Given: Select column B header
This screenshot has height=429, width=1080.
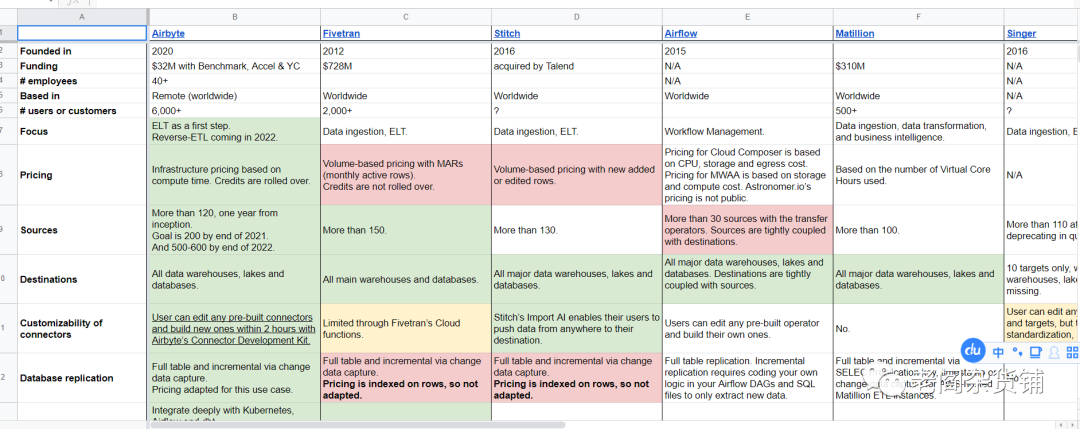Looking at the screenshot, I should (235, 17).
